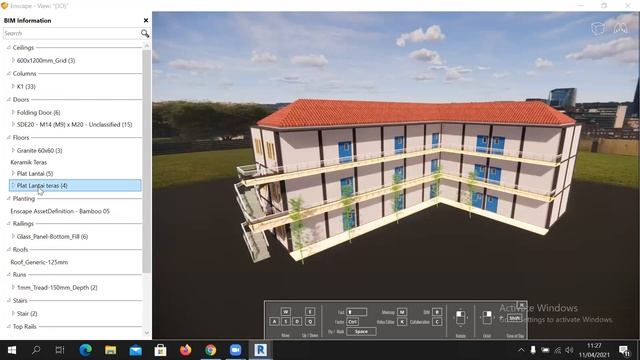
Task: Expand the Folding Door (6) item
Action: (x=13, y=112)
